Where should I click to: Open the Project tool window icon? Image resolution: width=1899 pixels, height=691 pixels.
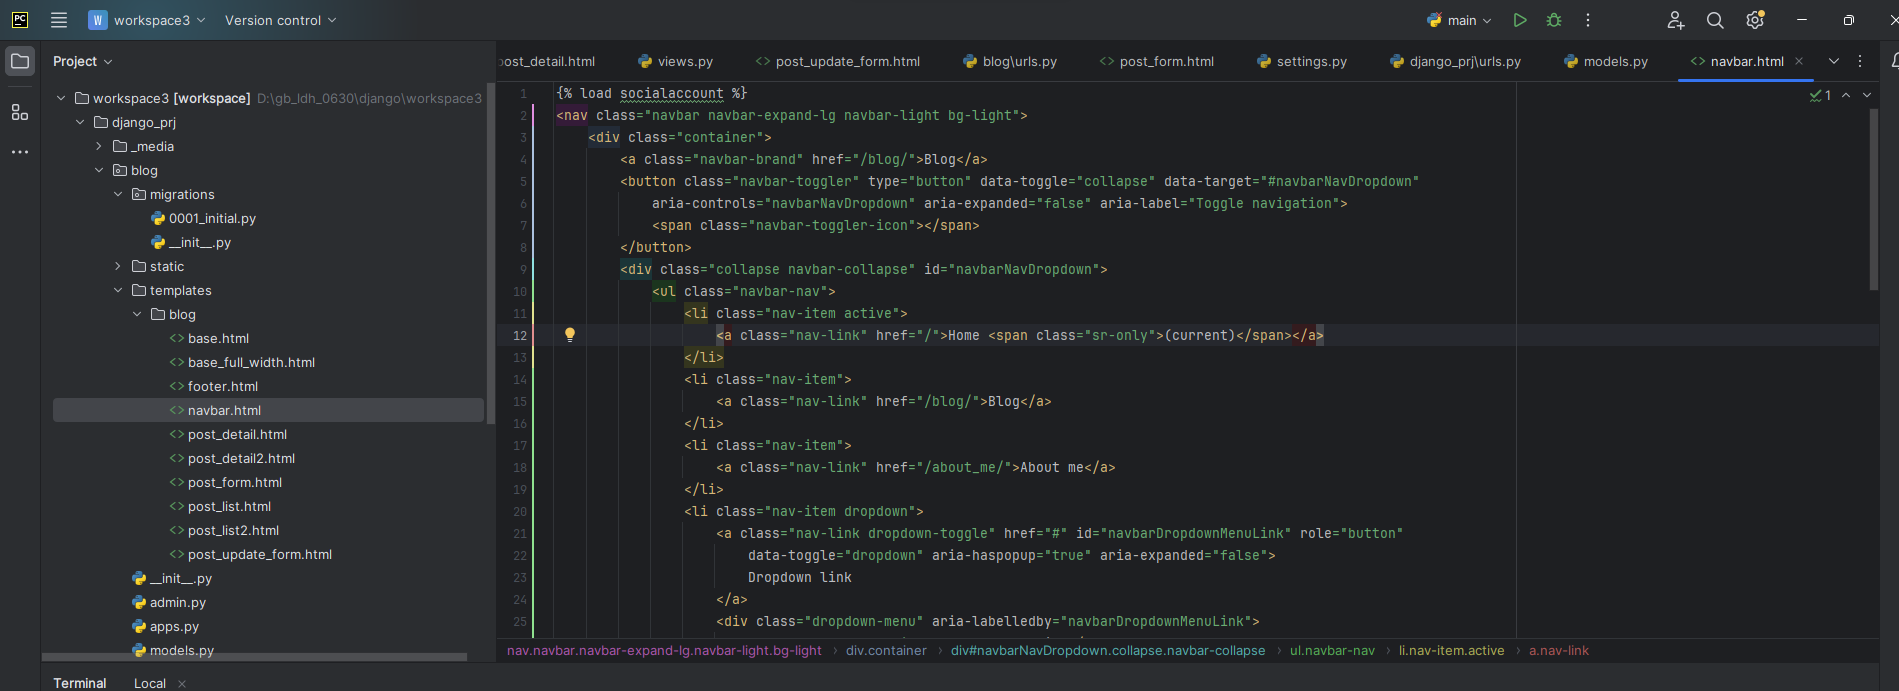20,61
